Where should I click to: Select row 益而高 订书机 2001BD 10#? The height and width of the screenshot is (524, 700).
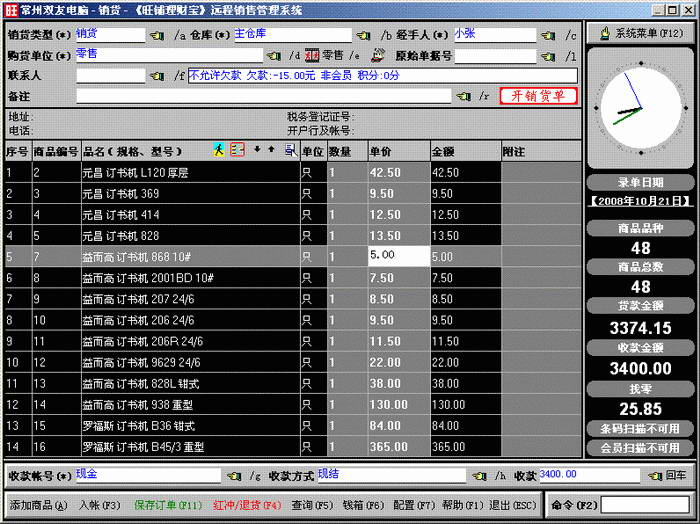coord(293,278)
